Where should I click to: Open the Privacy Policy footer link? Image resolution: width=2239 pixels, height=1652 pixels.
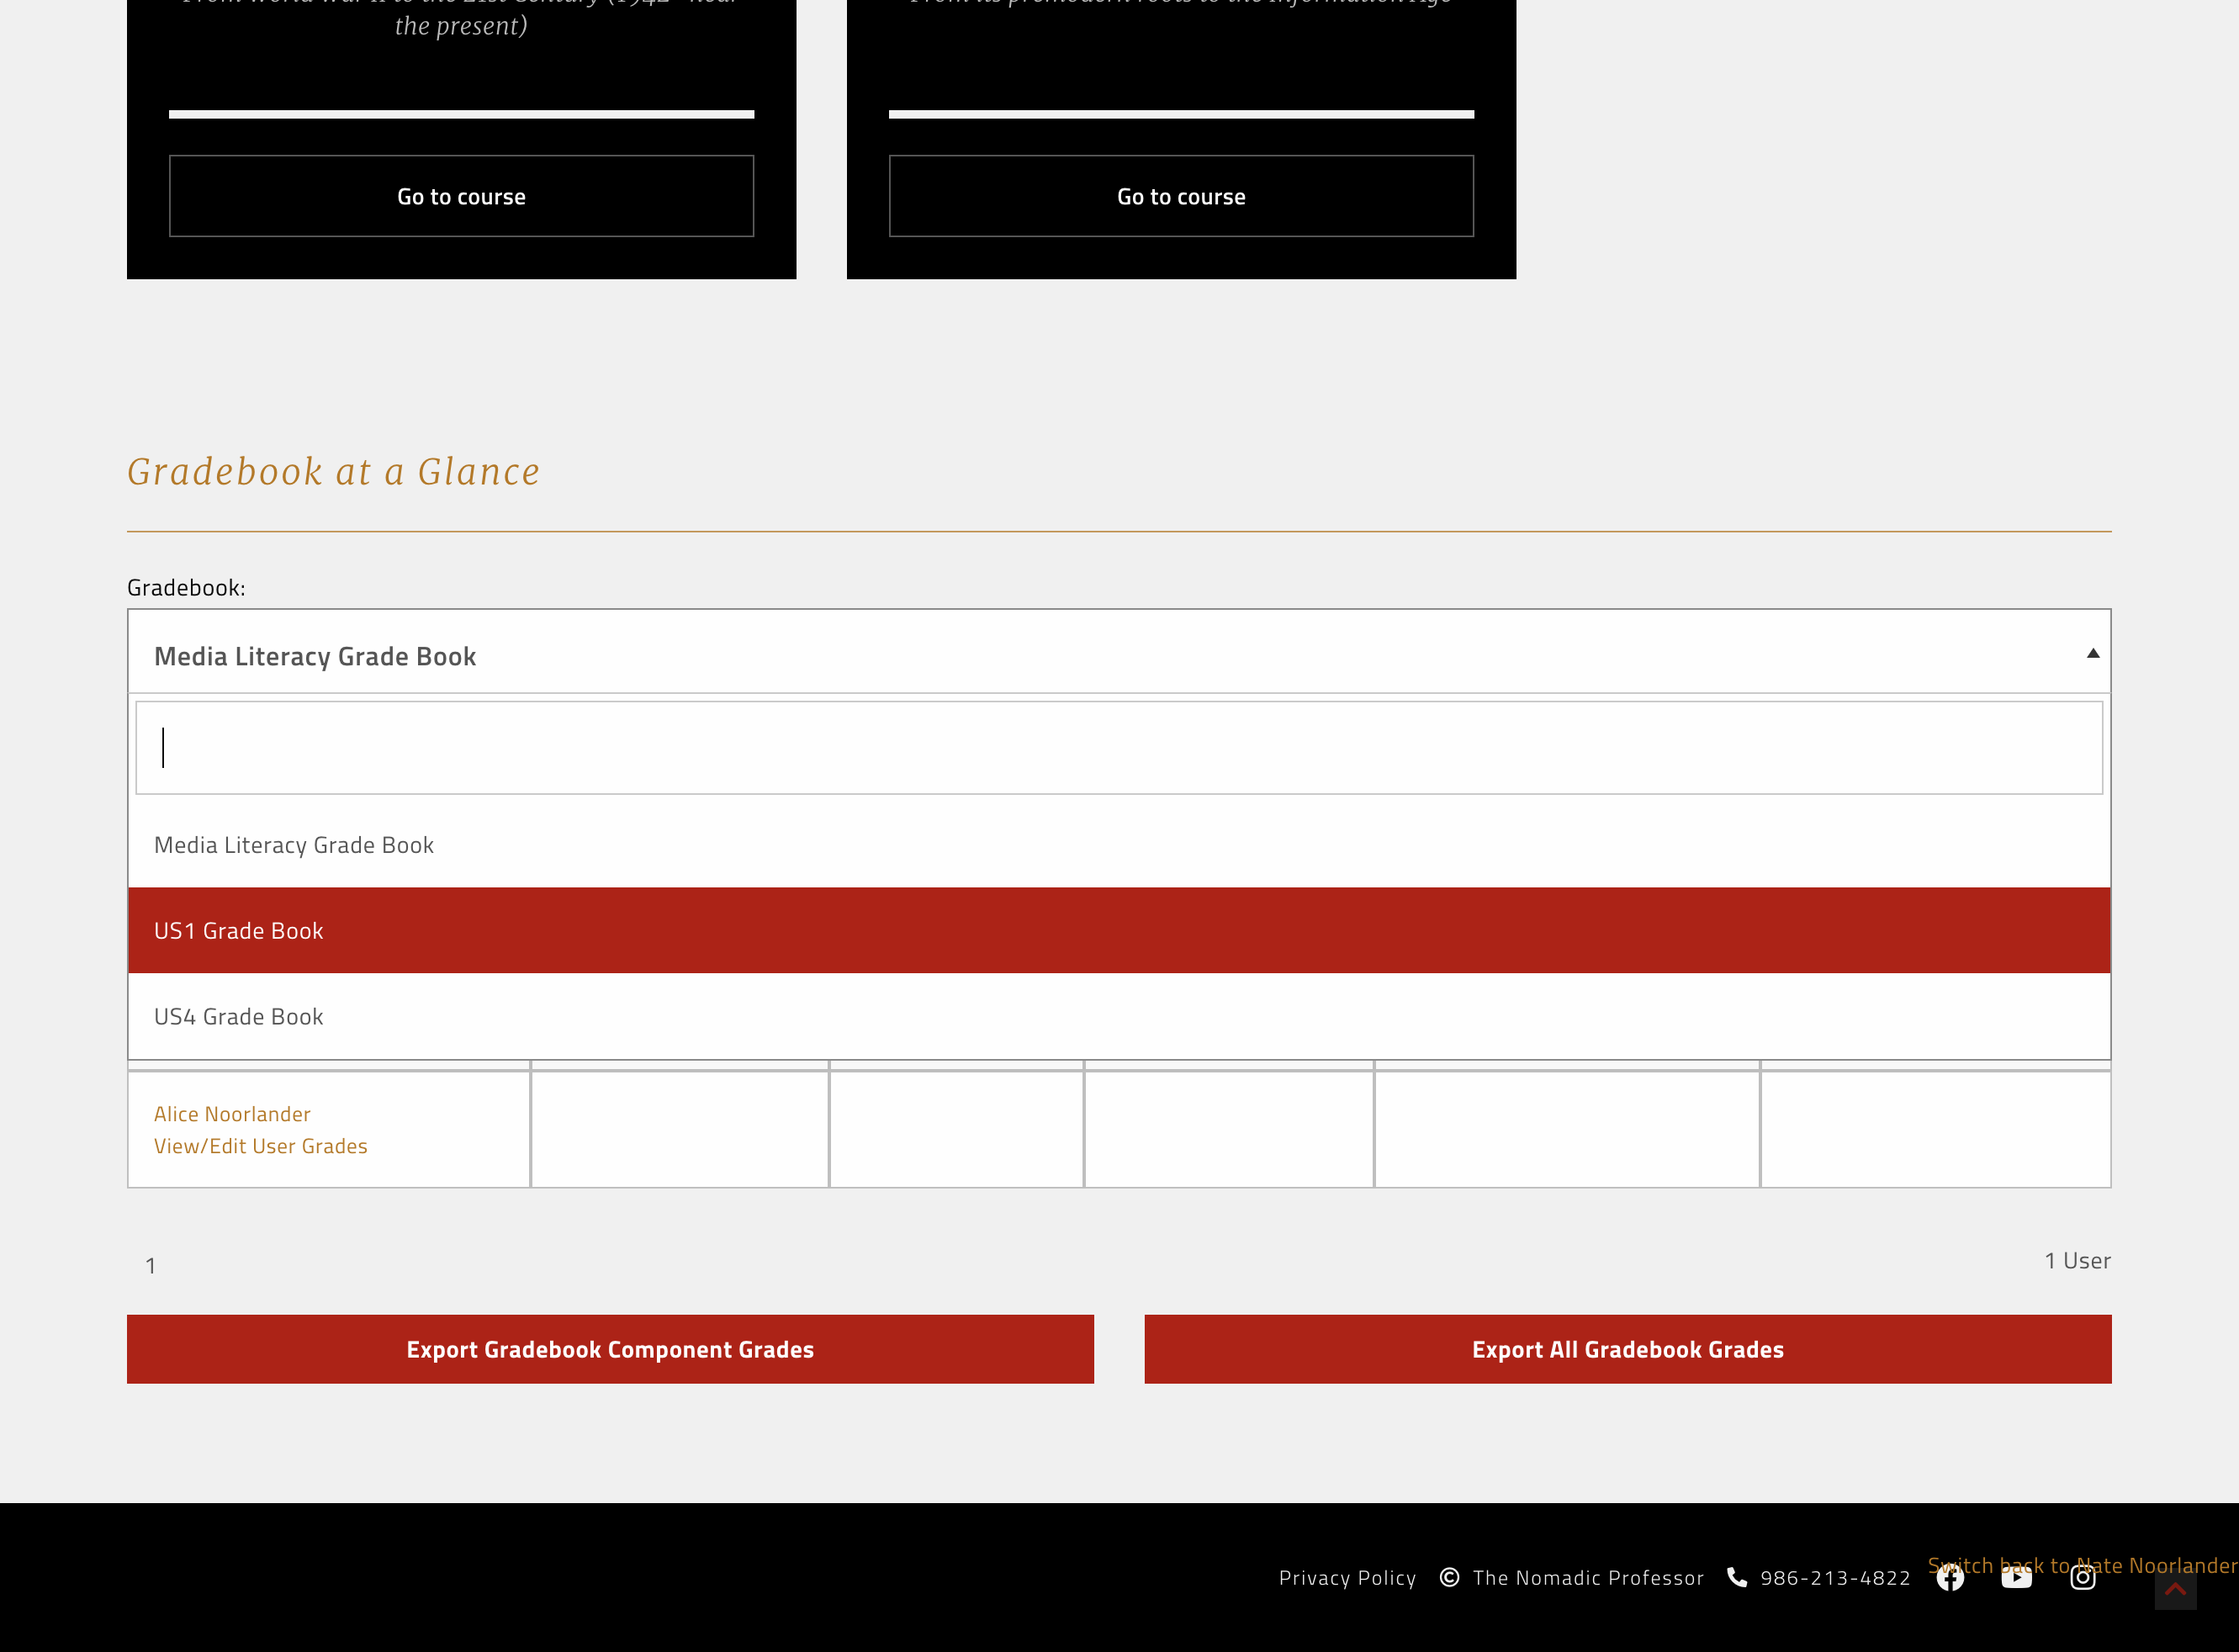(x=1347, y=1578)
